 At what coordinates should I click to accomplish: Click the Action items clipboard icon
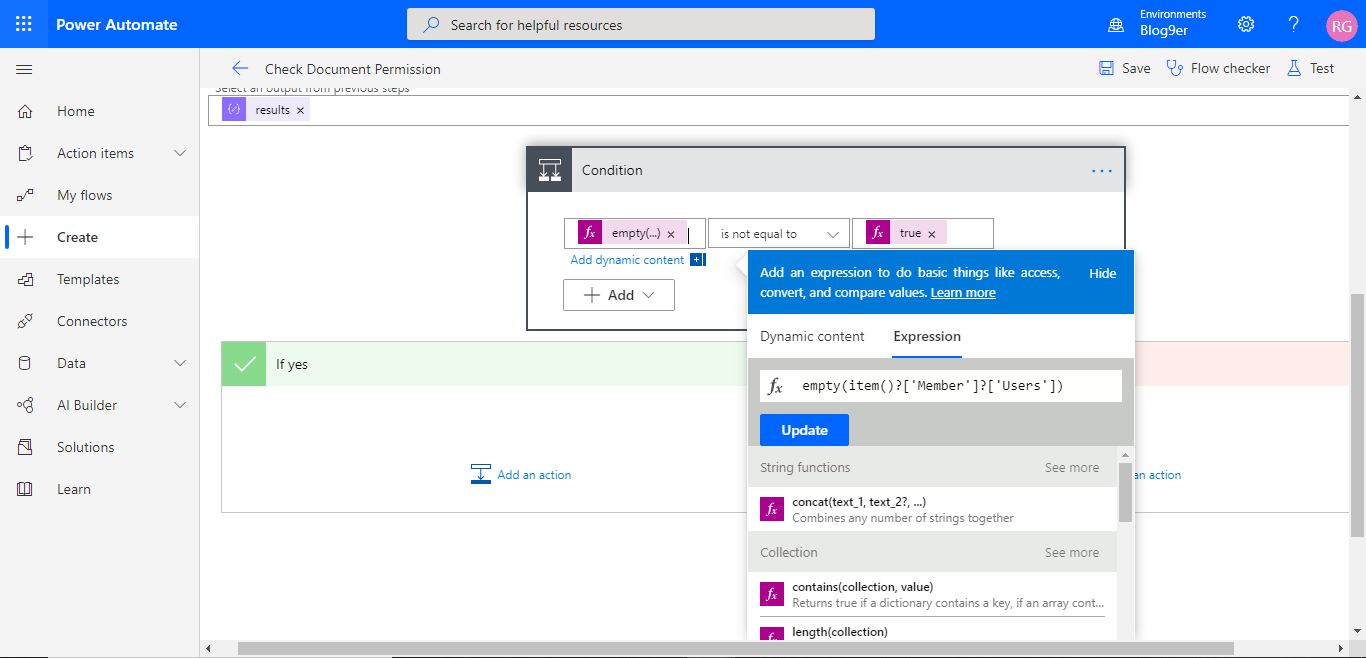pyautogui.click(x=25, y=153)
